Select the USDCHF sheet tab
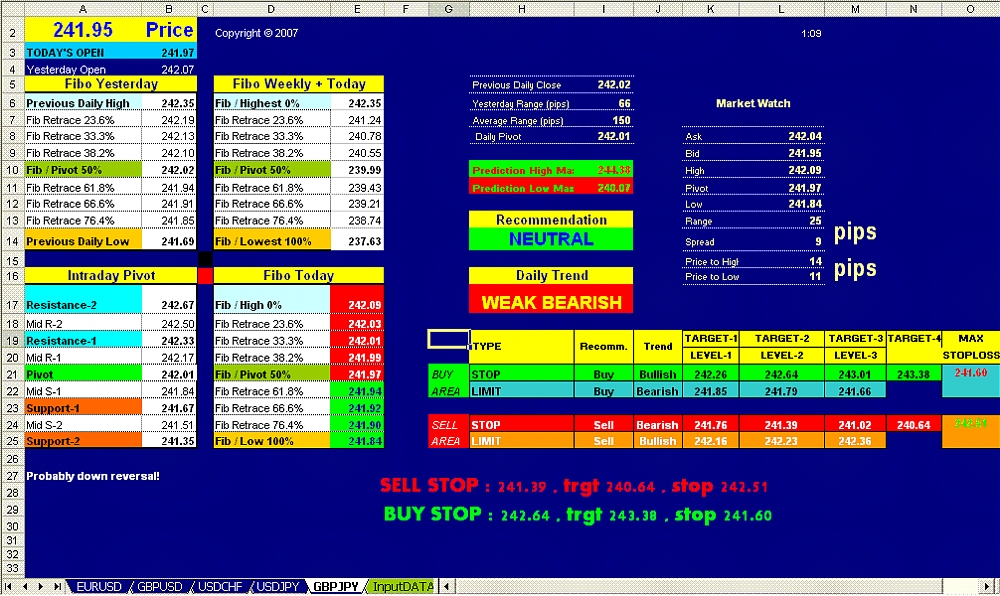The image size is (1000, 596). coord(222,587)
